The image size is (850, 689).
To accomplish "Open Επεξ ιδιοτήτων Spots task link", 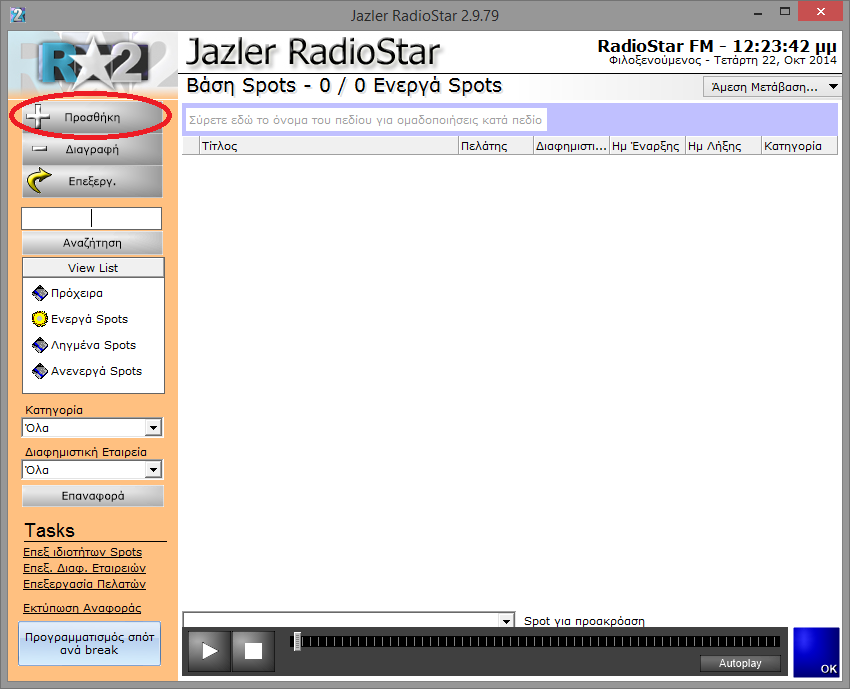I will (x=82, y=552).
